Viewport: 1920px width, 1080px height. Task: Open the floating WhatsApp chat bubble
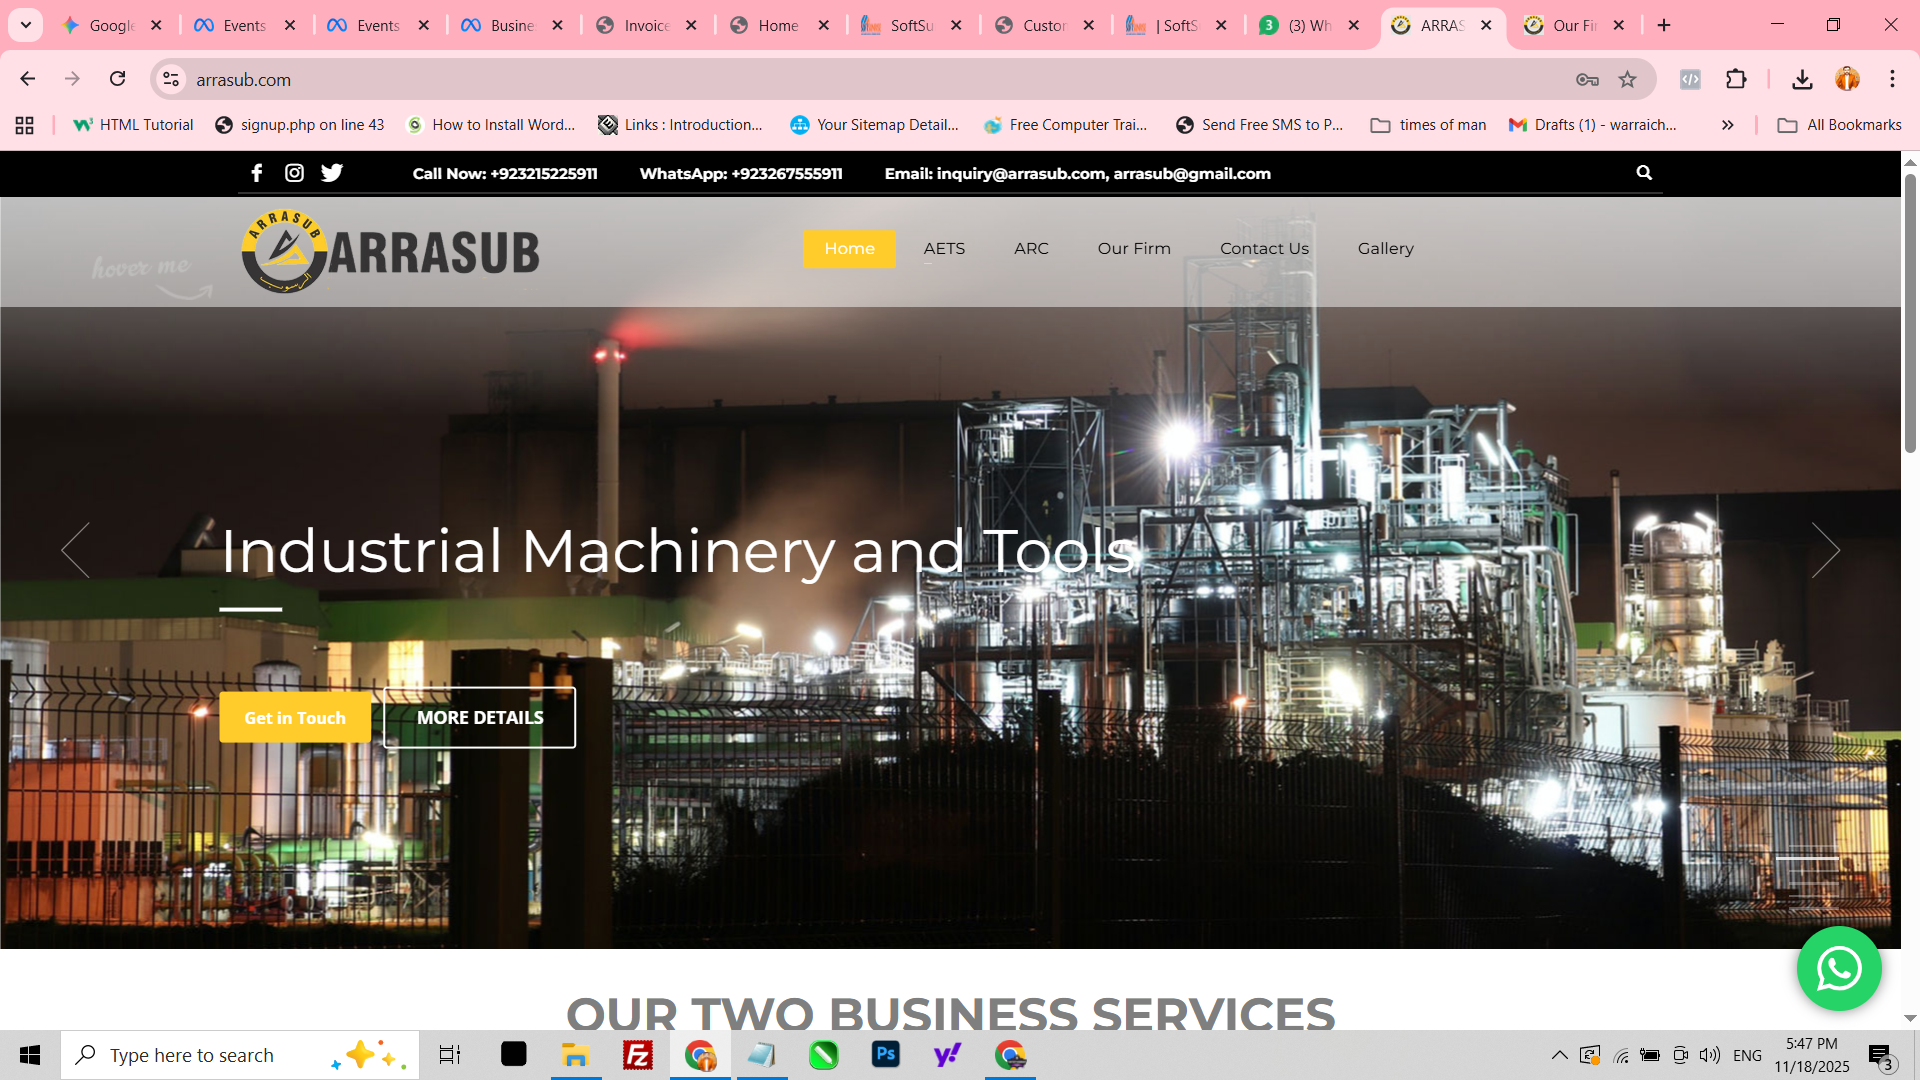click(x=1840, y=968)
